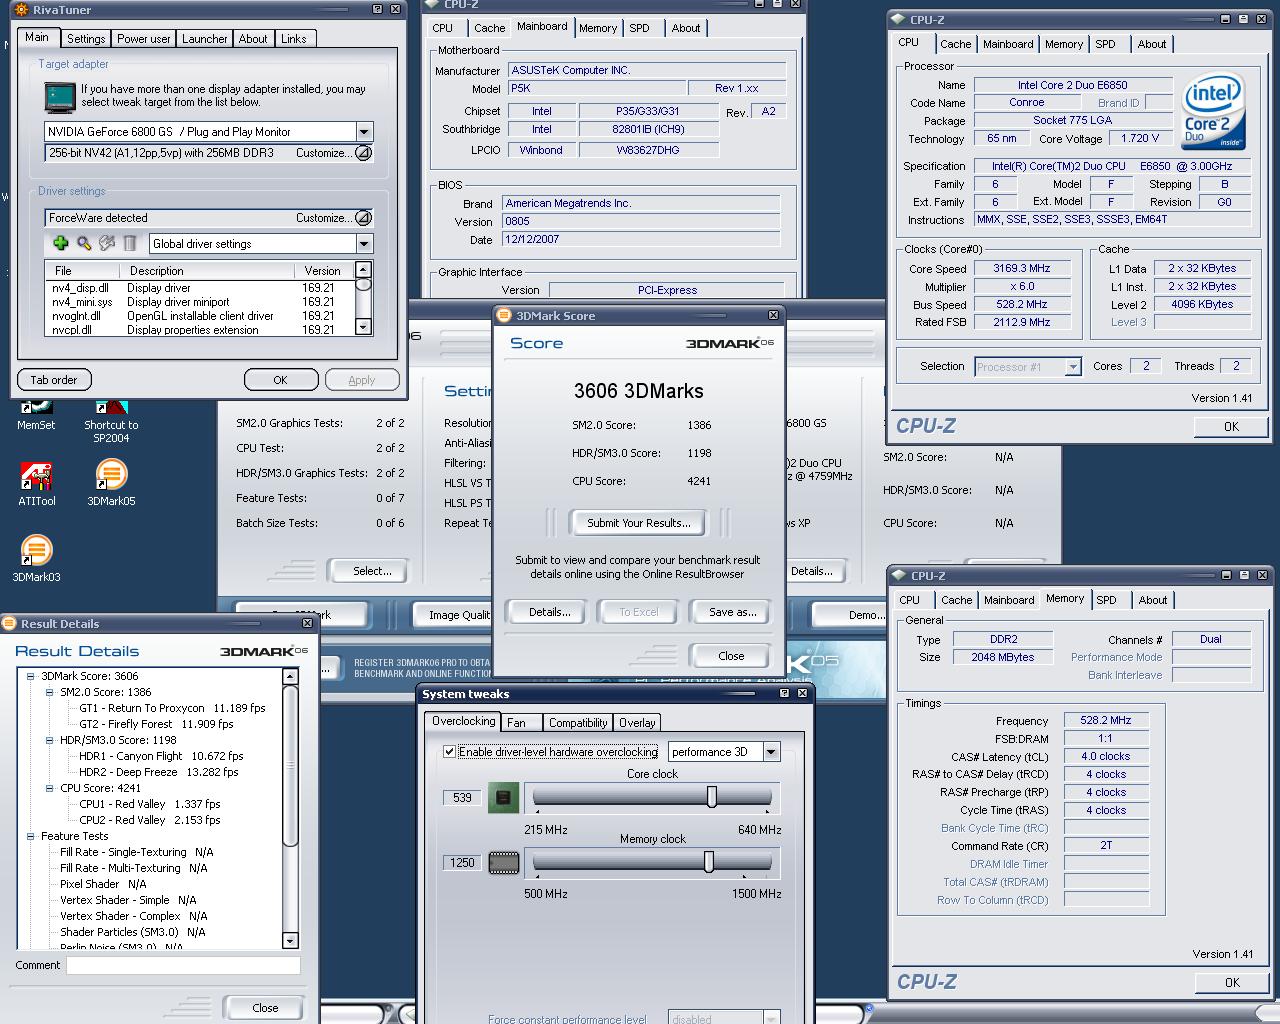Image resolution: width=1280 pixels, height=1024 pixels.
Task: Click the Details button in 3DMark Score window
Action: 549,612
